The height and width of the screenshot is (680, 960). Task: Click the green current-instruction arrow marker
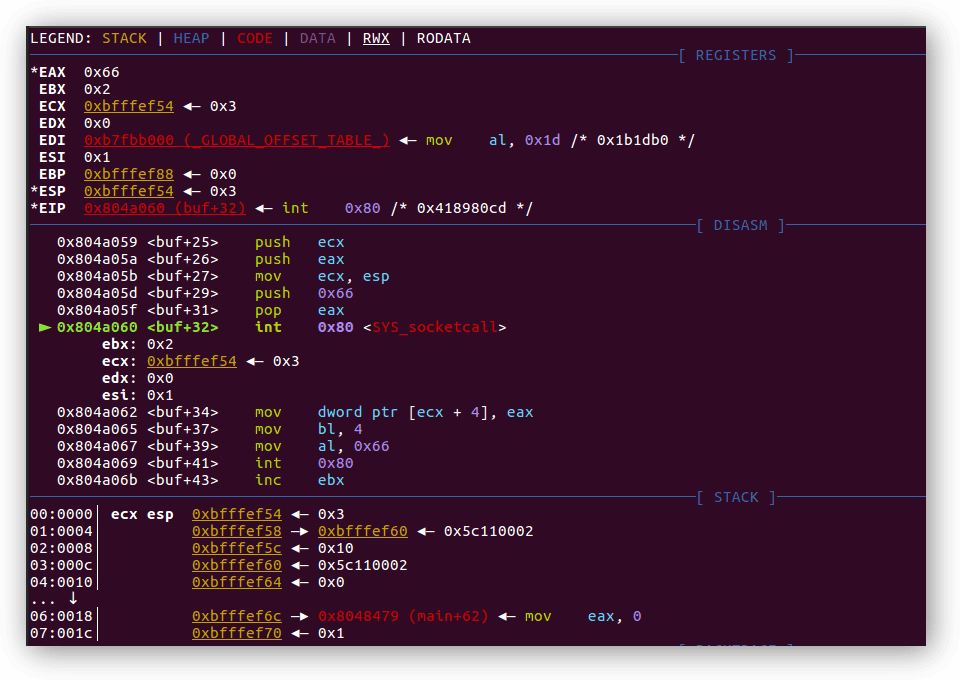coord(44,327)
